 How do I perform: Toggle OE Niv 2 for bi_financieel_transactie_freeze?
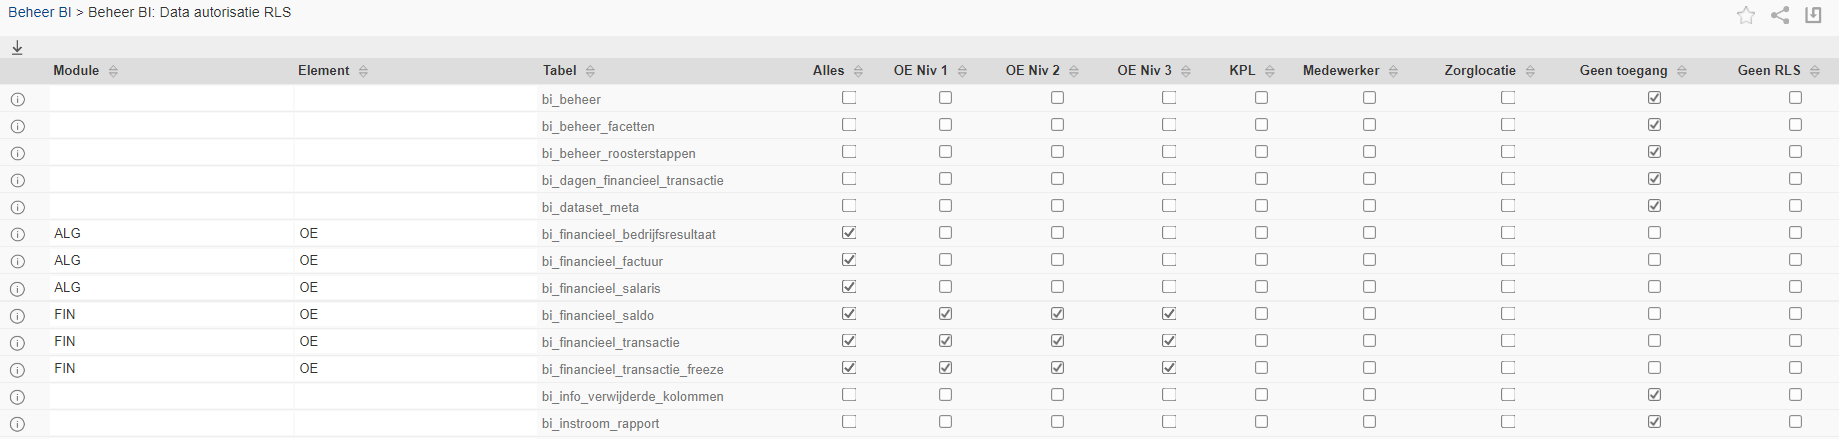tap(1057, 368)
